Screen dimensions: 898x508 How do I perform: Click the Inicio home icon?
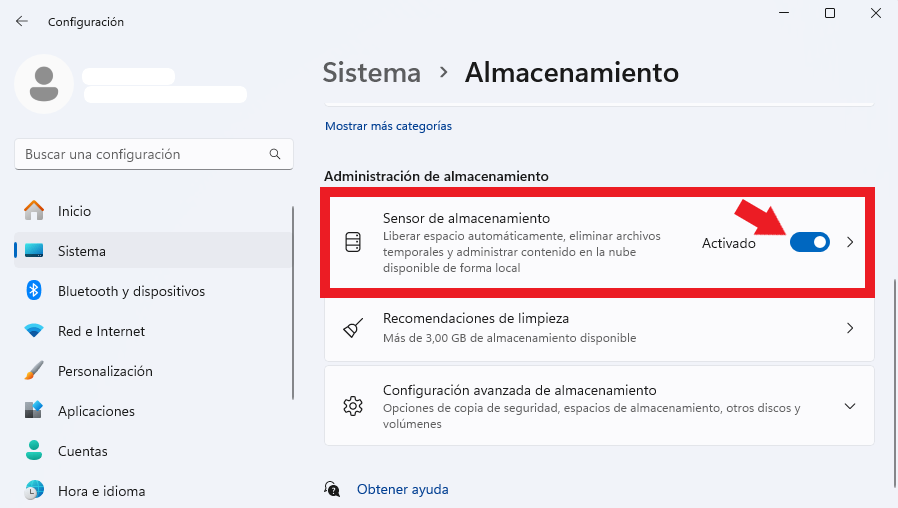(34, 211)
